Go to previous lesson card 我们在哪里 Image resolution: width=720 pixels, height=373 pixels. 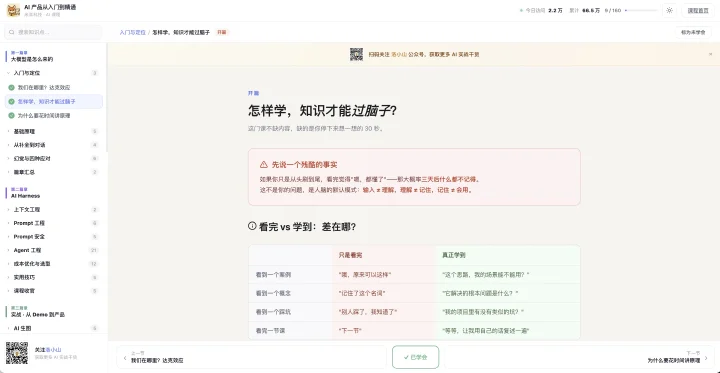pos(251,357)
